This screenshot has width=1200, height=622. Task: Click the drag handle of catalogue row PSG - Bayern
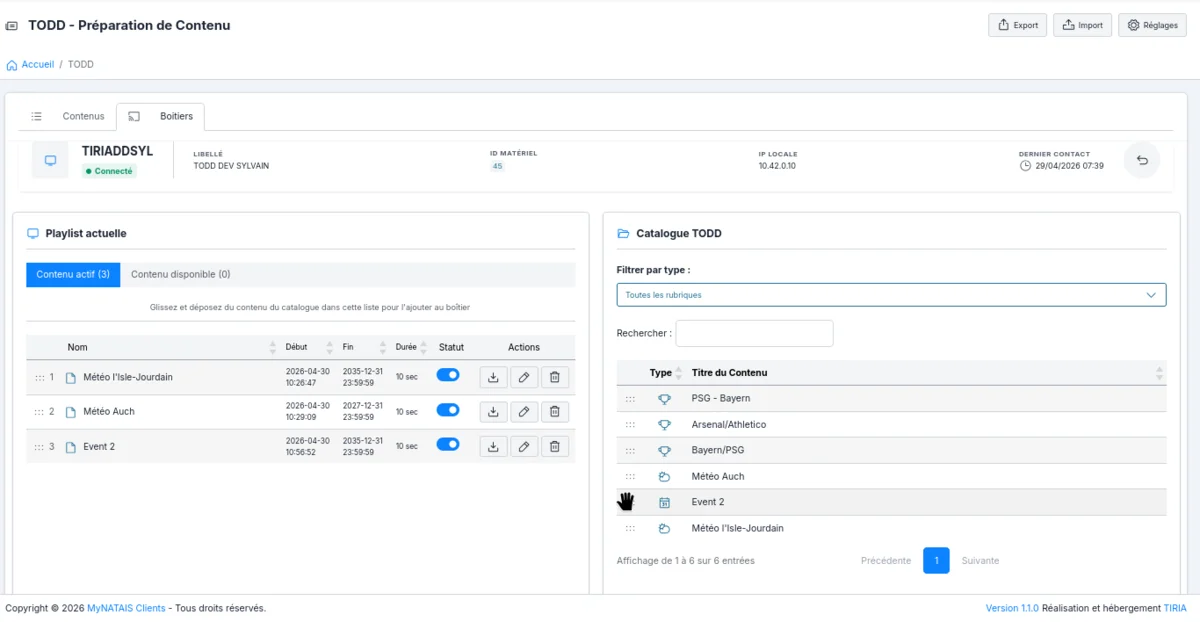630,399
